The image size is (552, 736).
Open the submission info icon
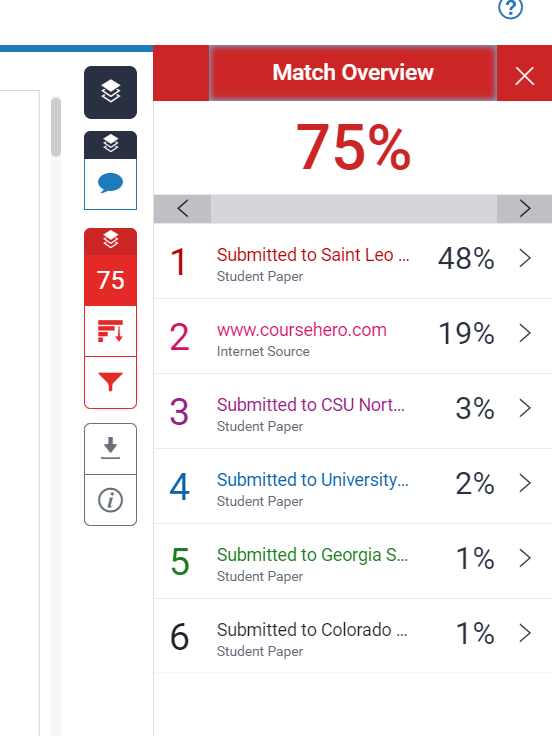tap(110, 500)
